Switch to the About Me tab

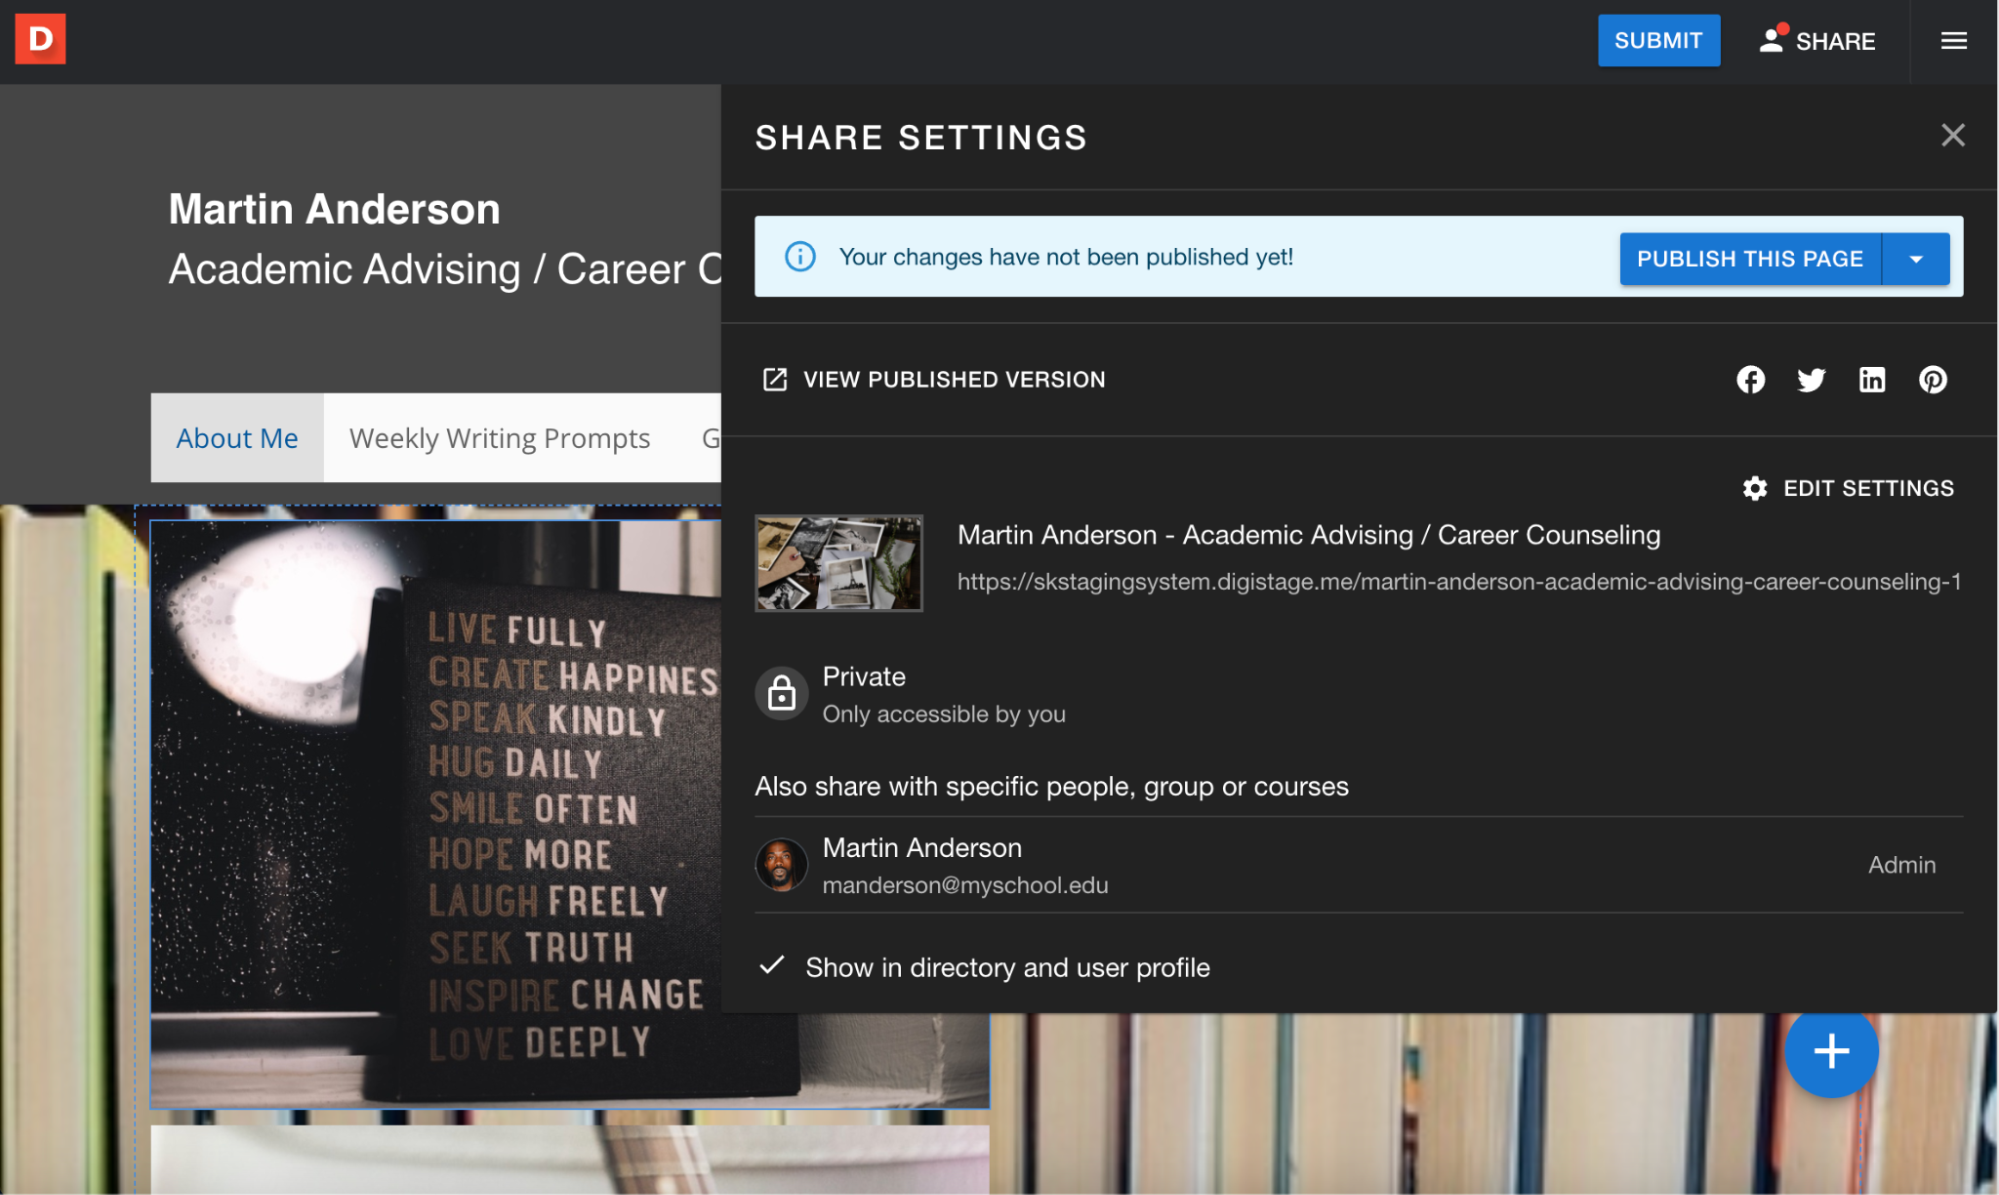click(237, 438)
